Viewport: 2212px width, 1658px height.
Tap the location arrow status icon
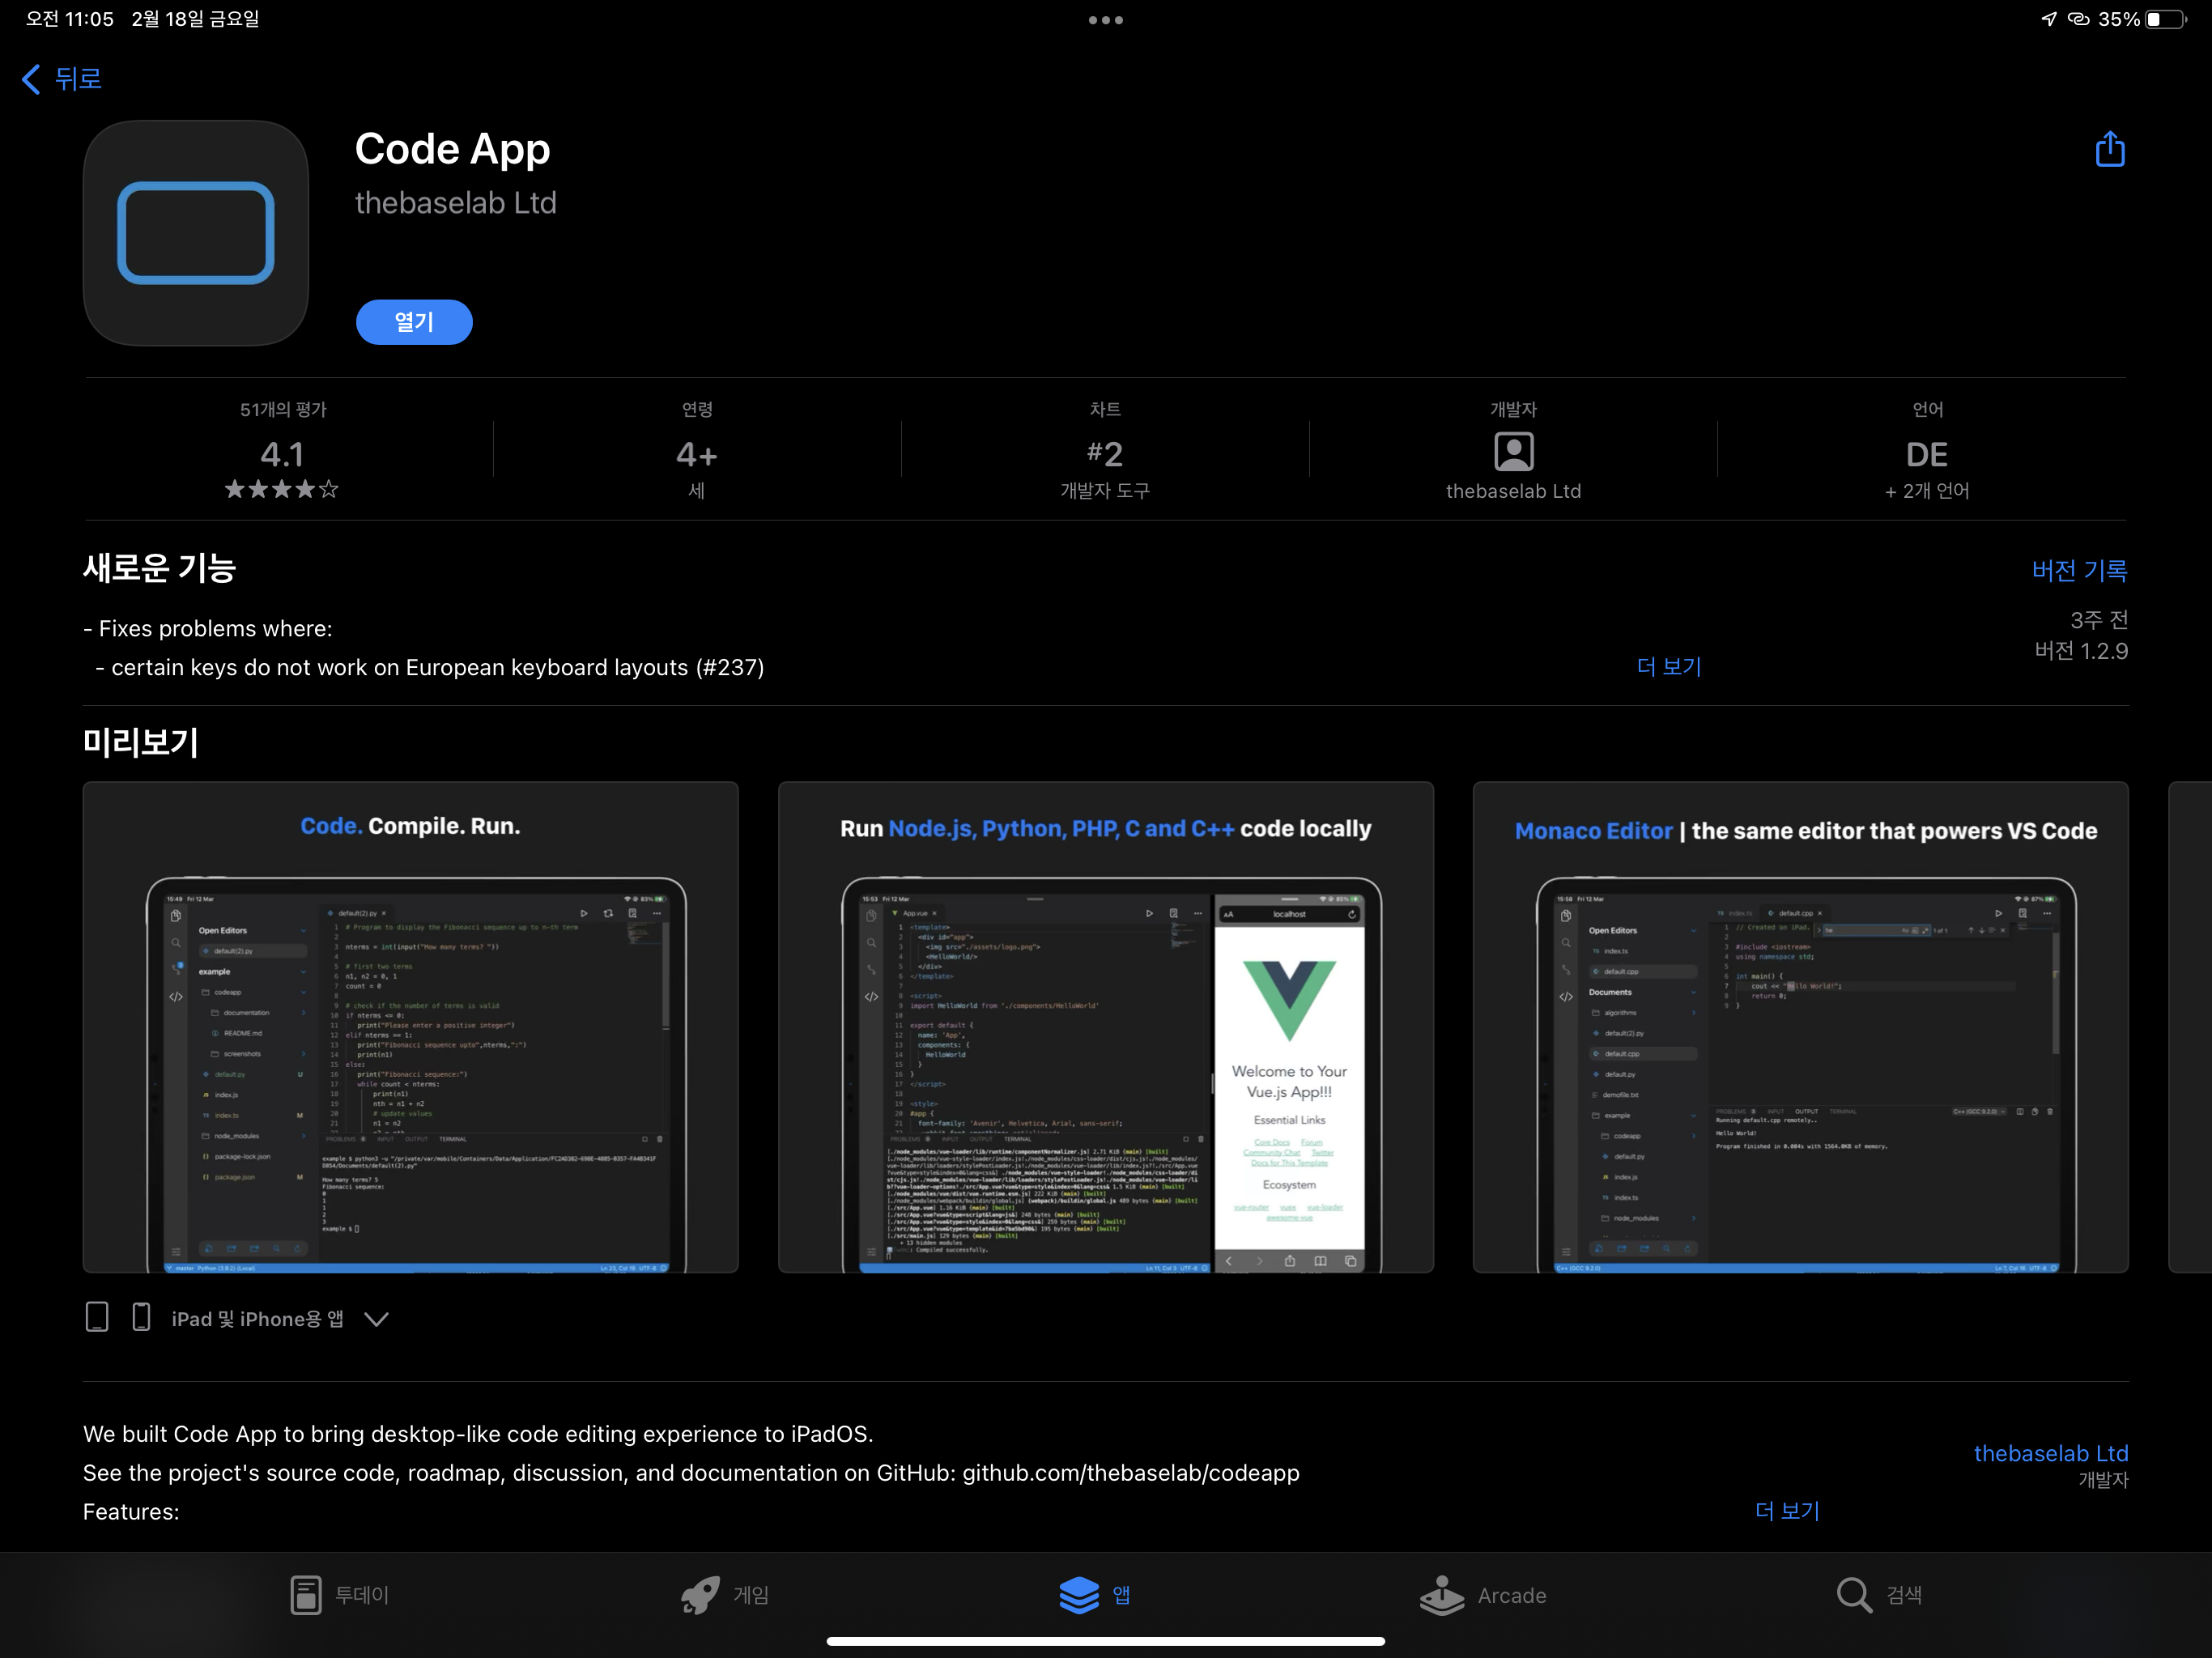pos(2048,19)
